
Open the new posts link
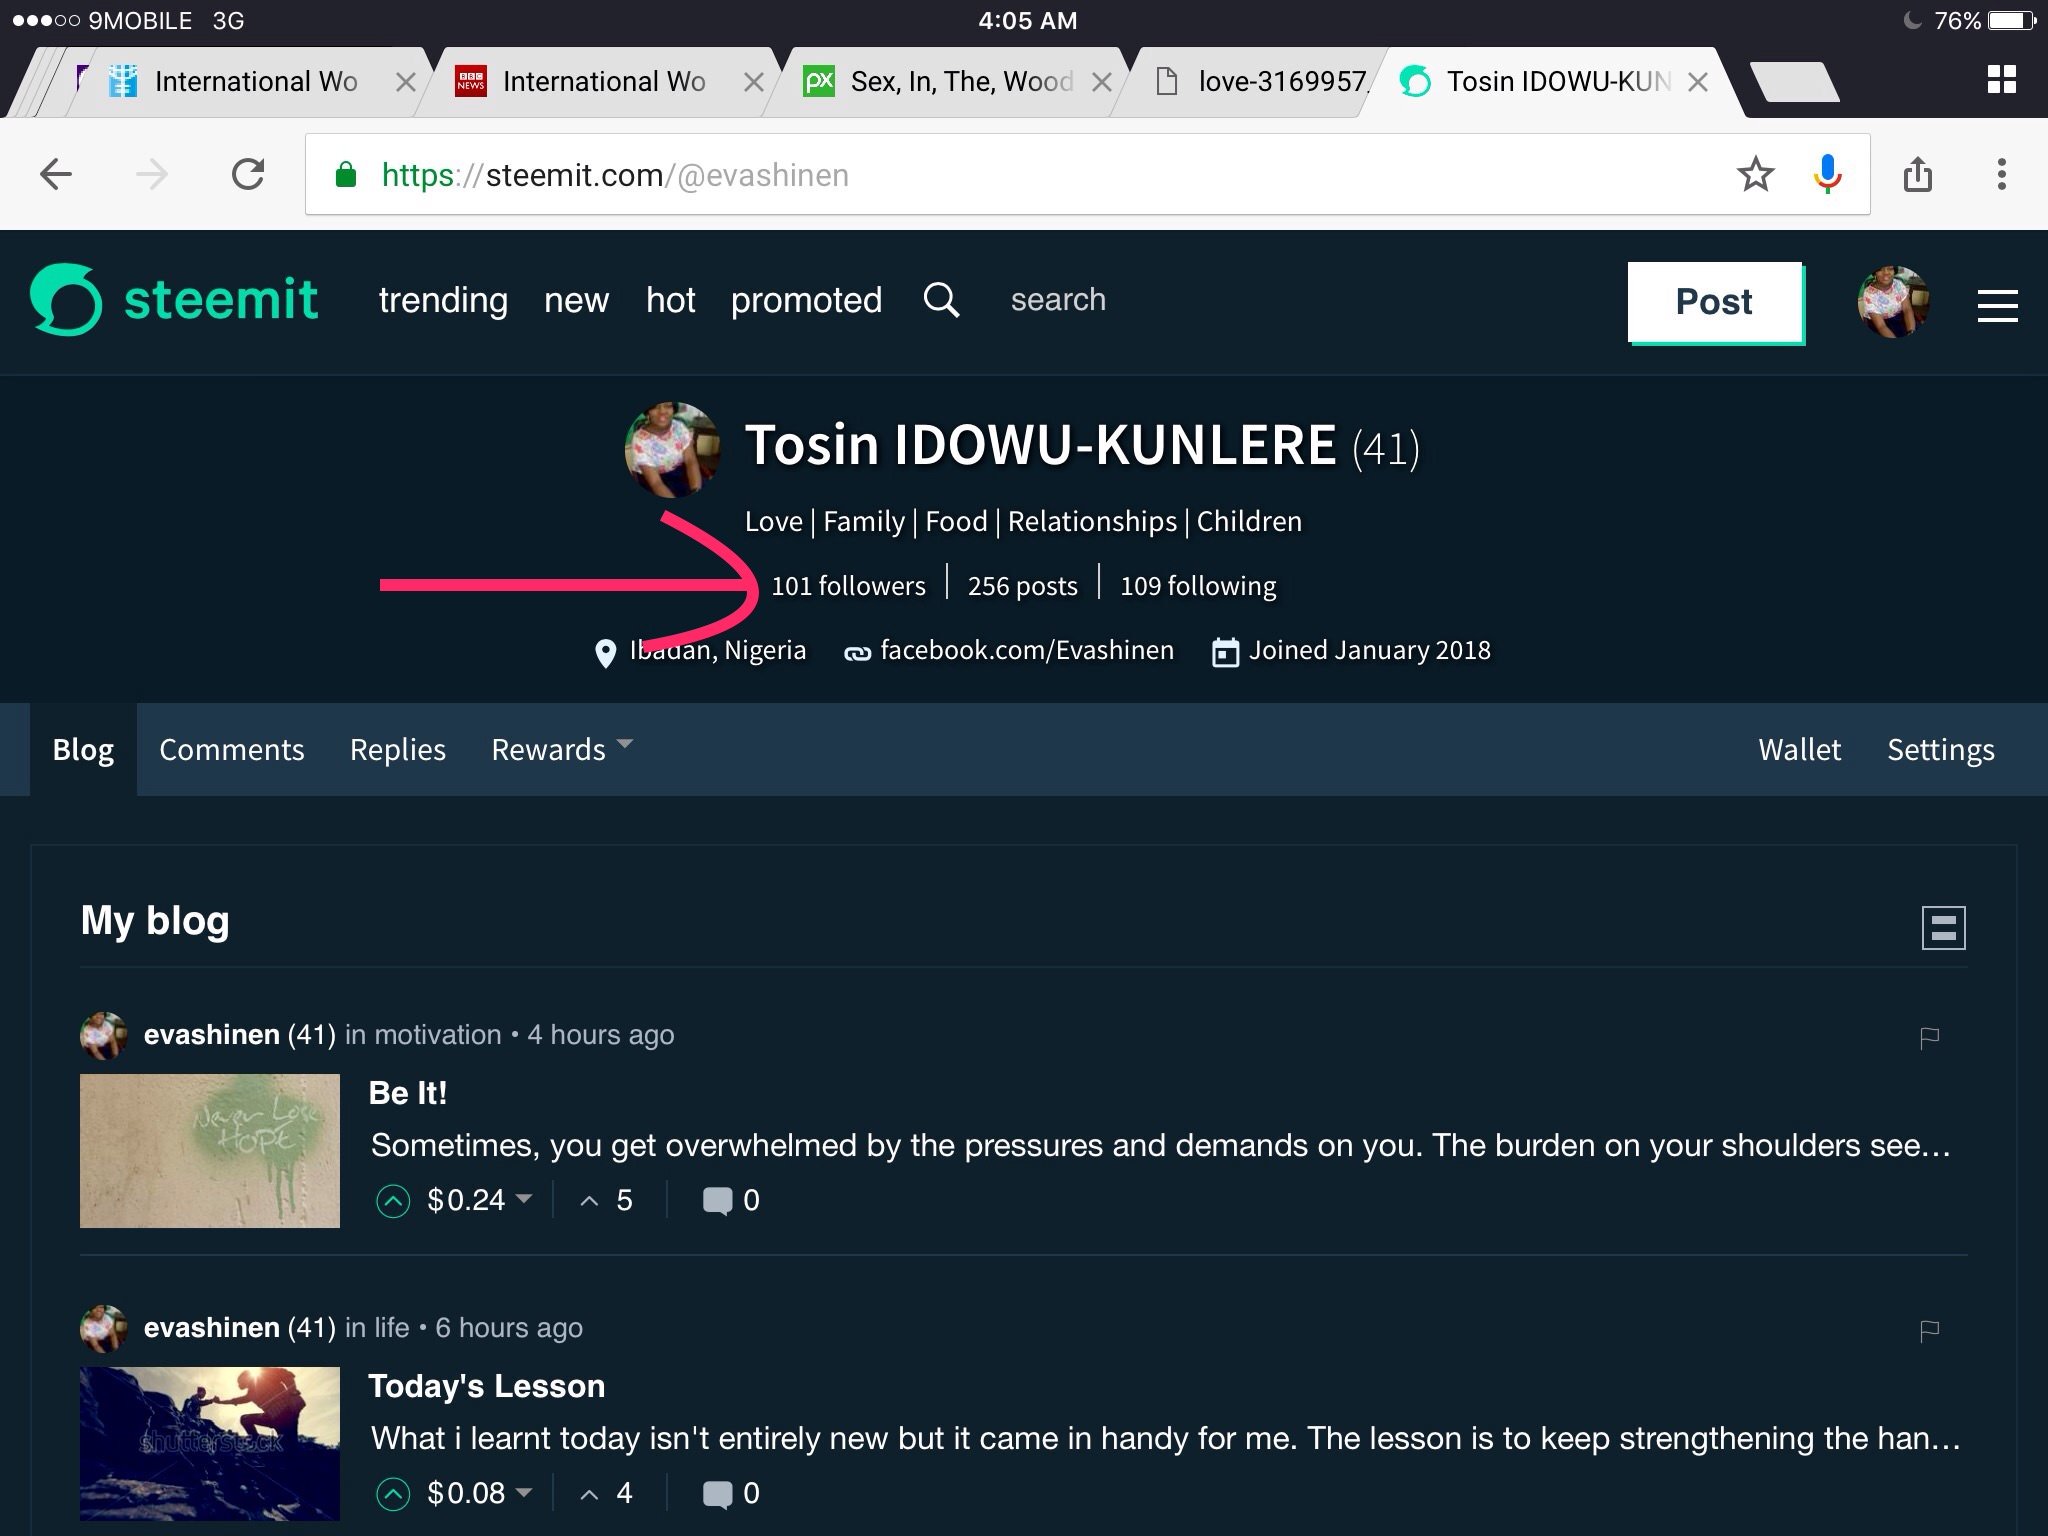pyautogui.click(x=576, y=300)
